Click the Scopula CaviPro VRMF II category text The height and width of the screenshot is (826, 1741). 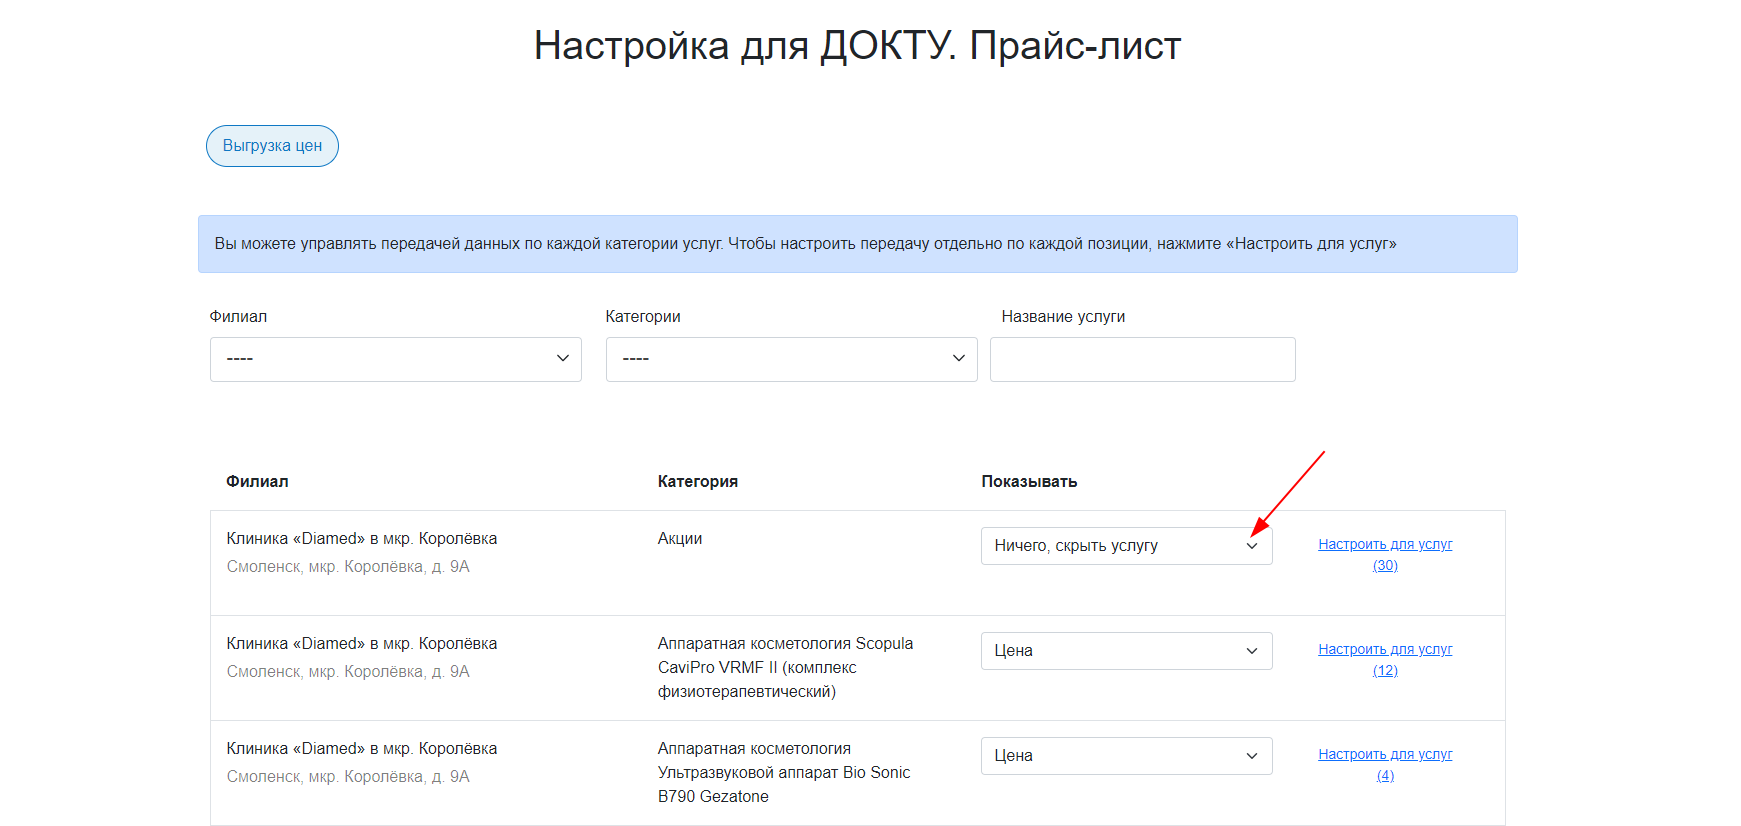tap(785, 668)
